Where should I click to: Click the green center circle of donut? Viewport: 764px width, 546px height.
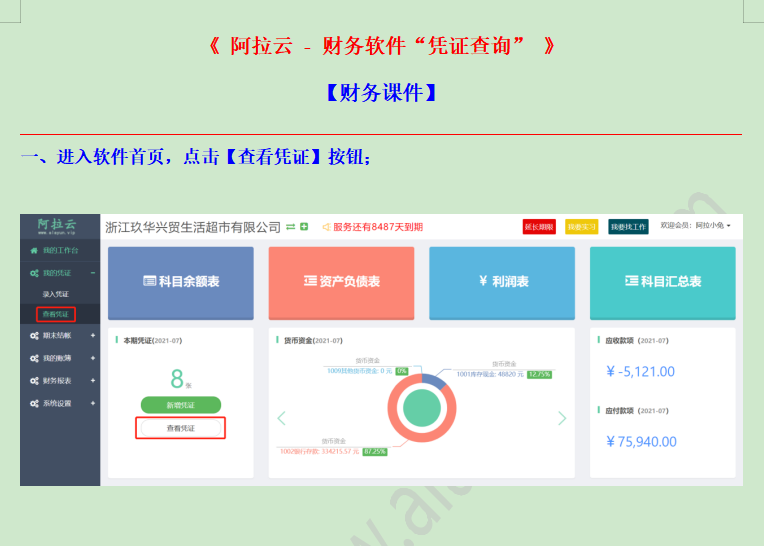[422, 408]
